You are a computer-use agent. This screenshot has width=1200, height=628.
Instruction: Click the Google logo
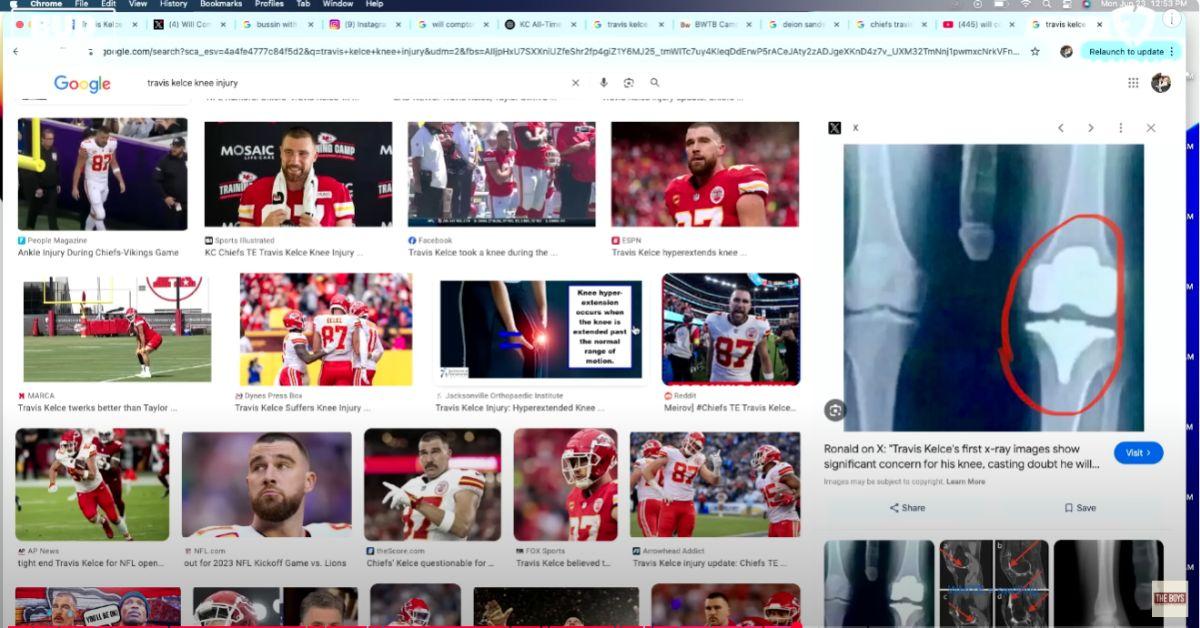point(82,84)
